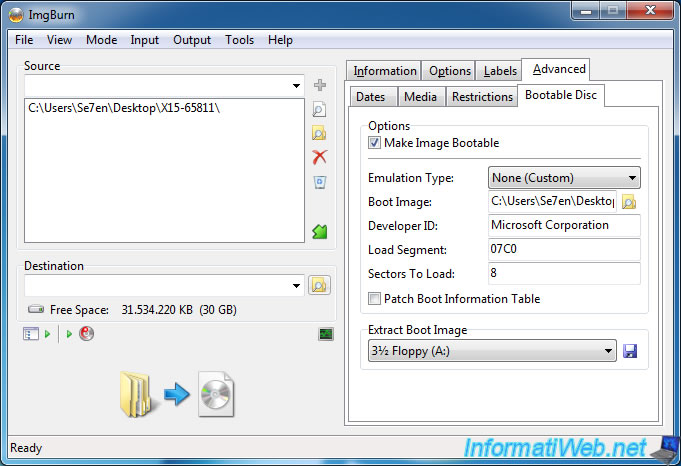Click the ImgBurn title bar icon
The width and height of the screenshot is (681, 466).
click(x=16, y=15)
